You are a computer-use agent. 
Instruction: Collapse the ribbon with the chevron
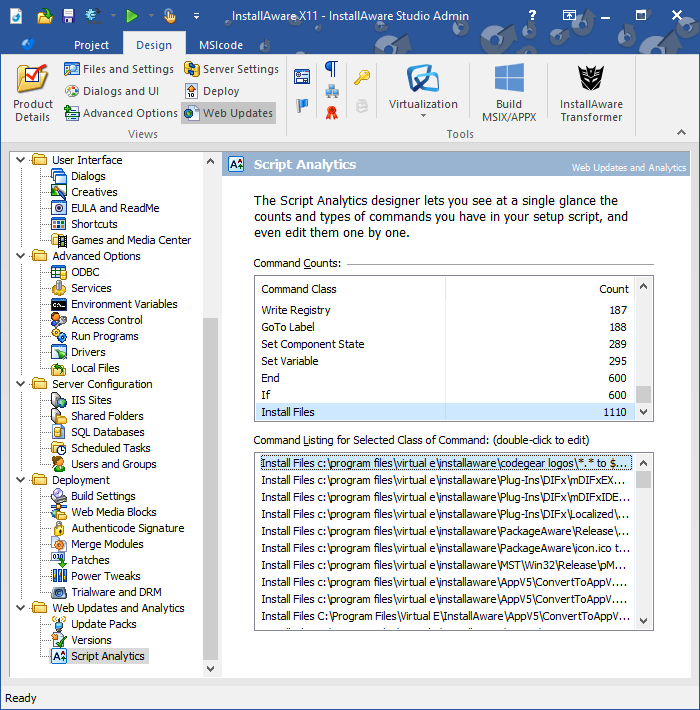681,132
